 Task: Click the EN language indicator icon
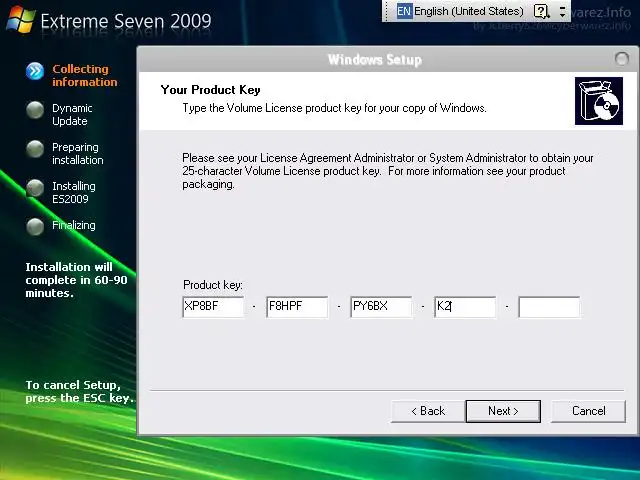click(404, 11)
